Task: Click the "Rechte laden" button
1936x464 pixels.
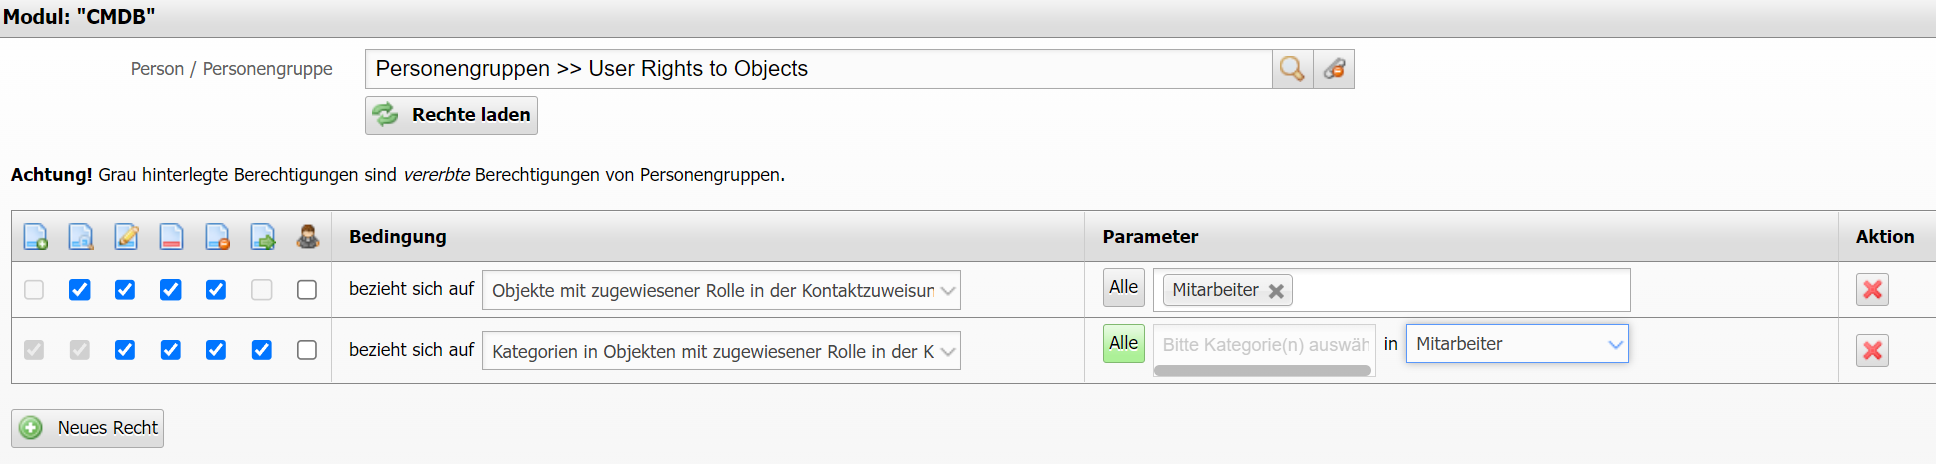Action: coord(451,115)
